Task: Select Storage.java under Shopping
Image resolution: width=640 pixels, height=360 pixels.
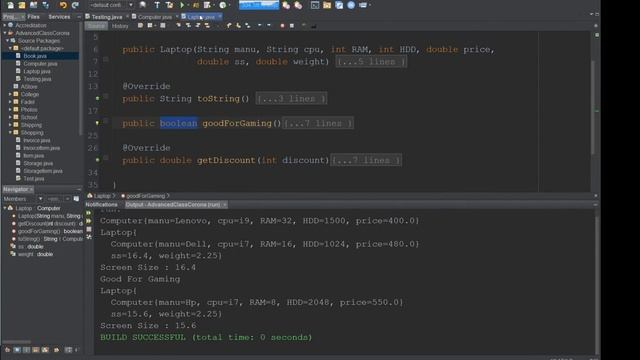Action: point(38,163)
